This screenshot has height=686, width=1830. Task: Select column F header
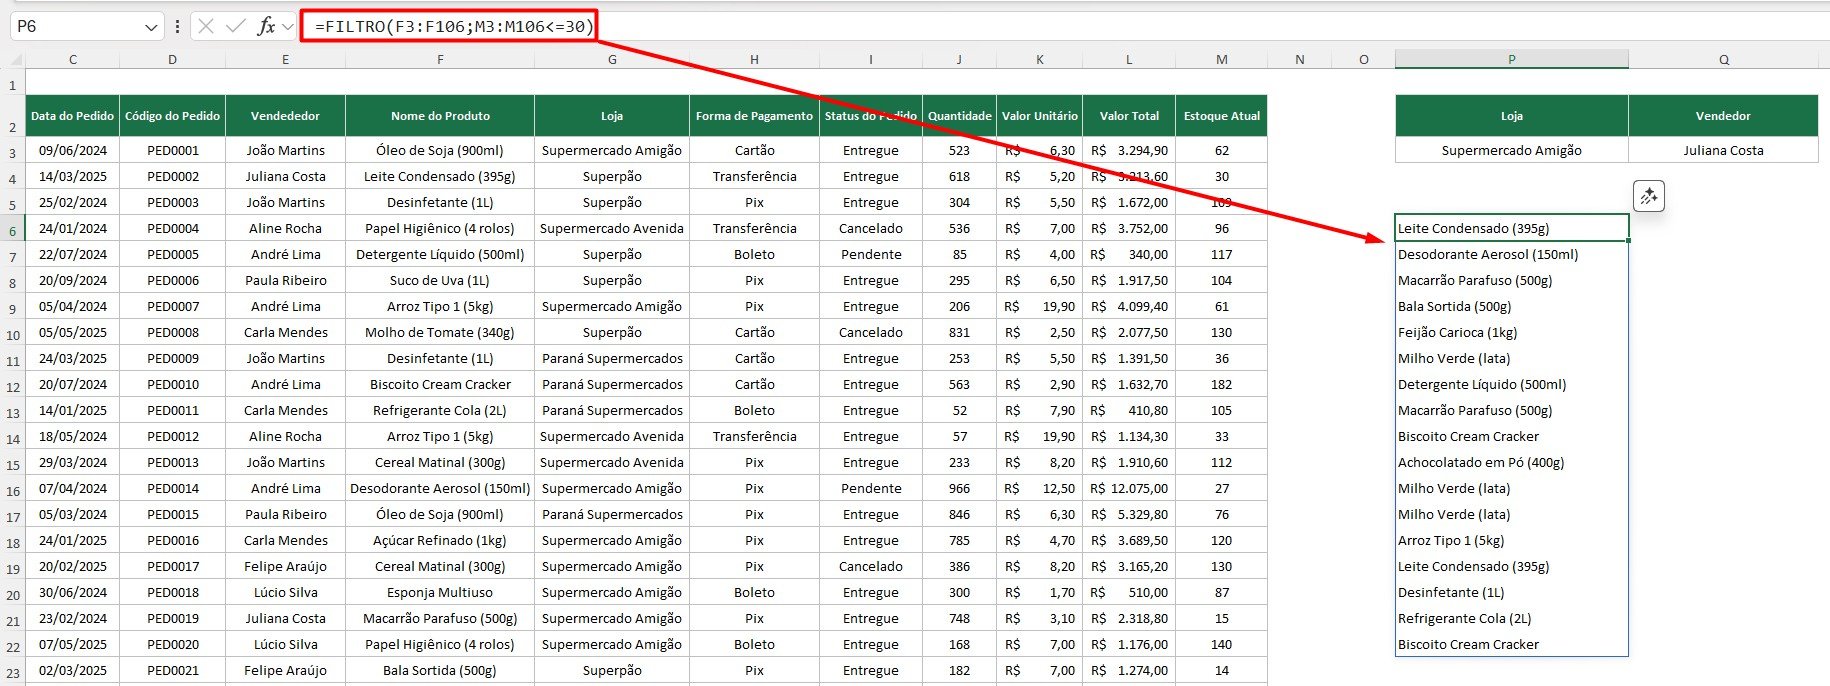(x=440, y=60)
